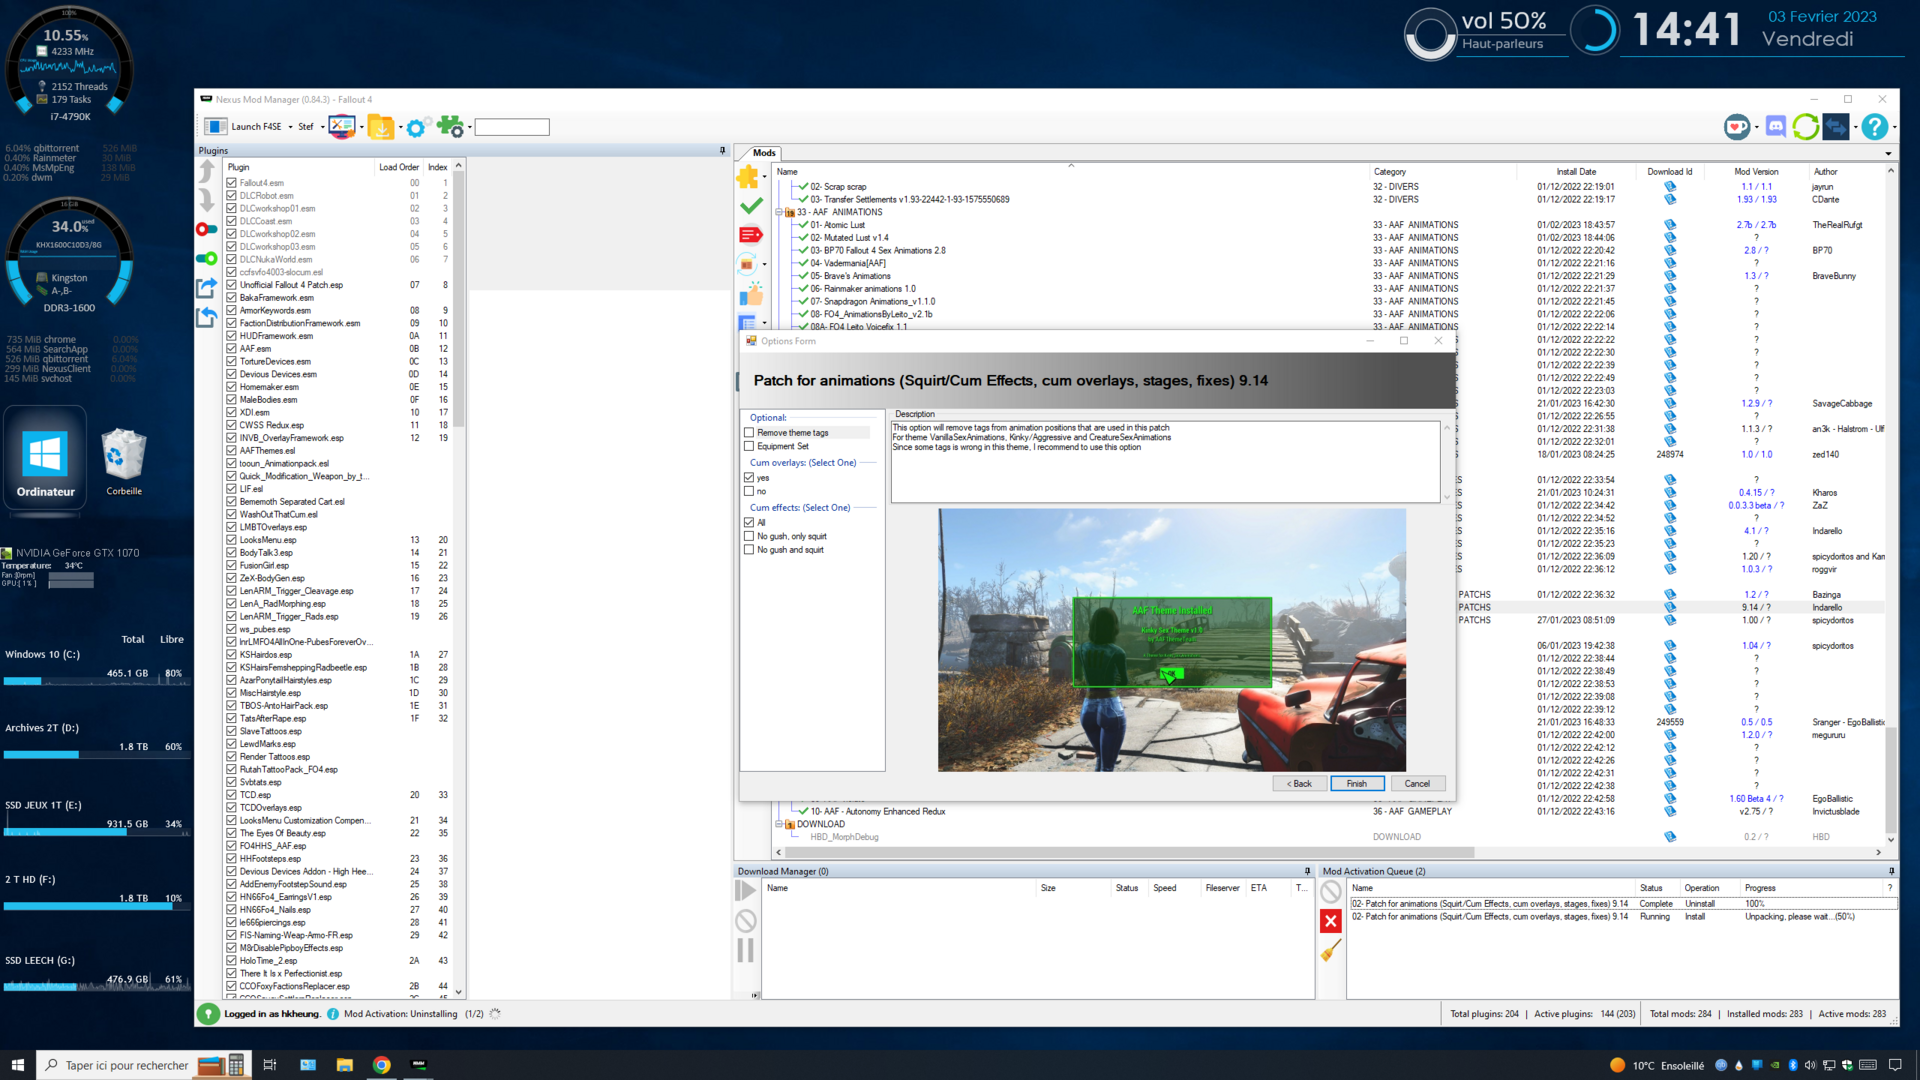Toggle the AAF.esm plugin checkbox

(x=232, y=349)
